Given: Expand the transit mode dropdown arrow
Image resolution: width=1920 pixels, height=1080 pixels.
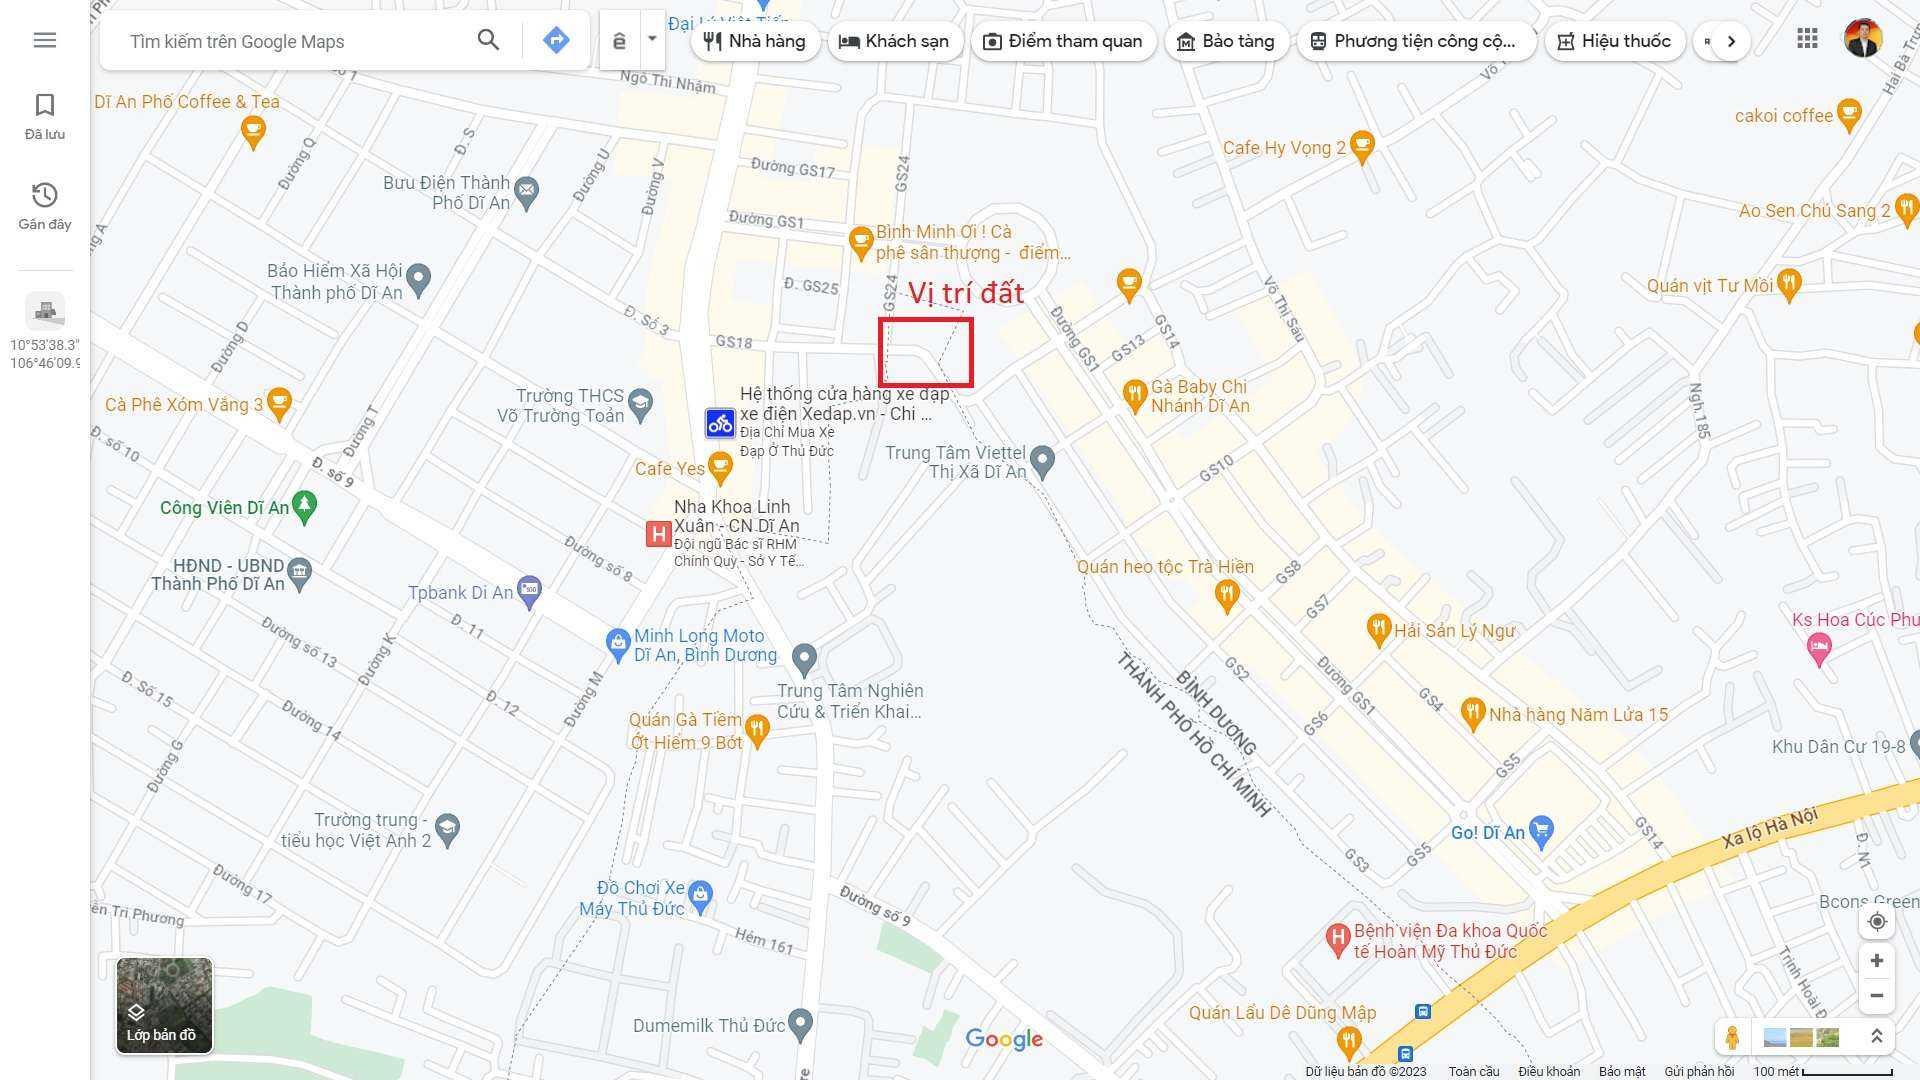Looking at the screenshot, I should [652, 40].
